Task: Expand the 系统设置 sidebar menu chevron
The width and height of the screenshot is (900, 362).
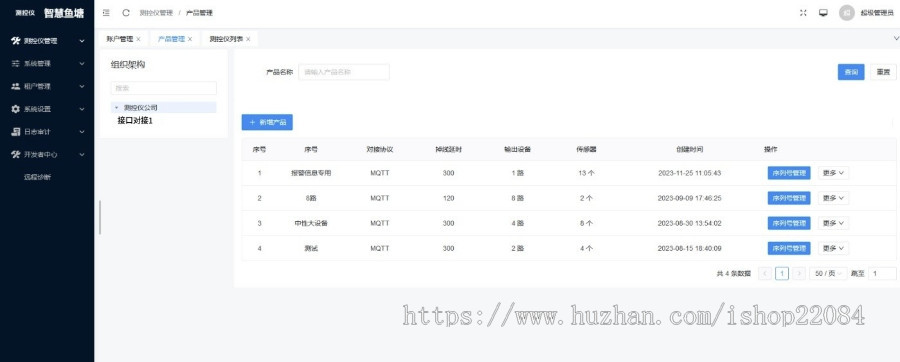Action: click(x=82, y=109)
